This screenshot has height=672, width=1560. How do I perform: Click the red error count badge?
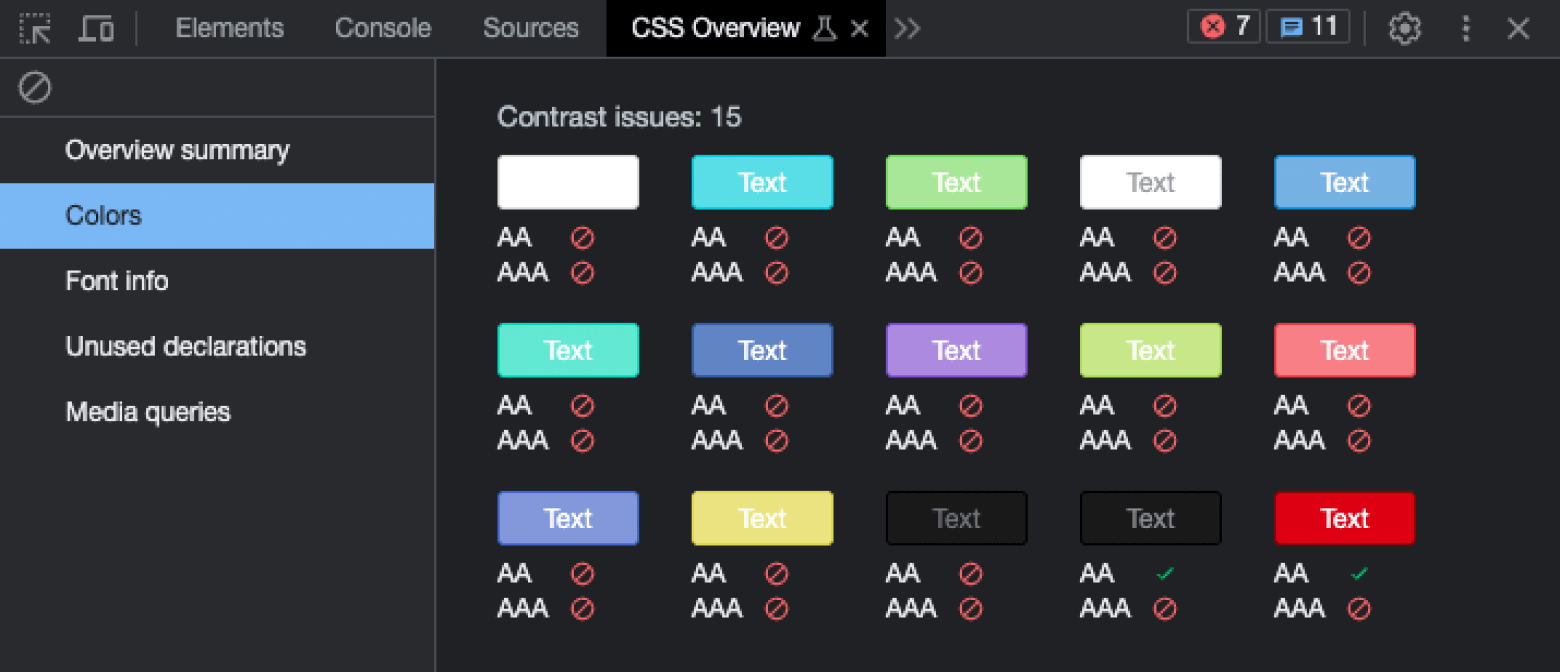(1224, 27)
